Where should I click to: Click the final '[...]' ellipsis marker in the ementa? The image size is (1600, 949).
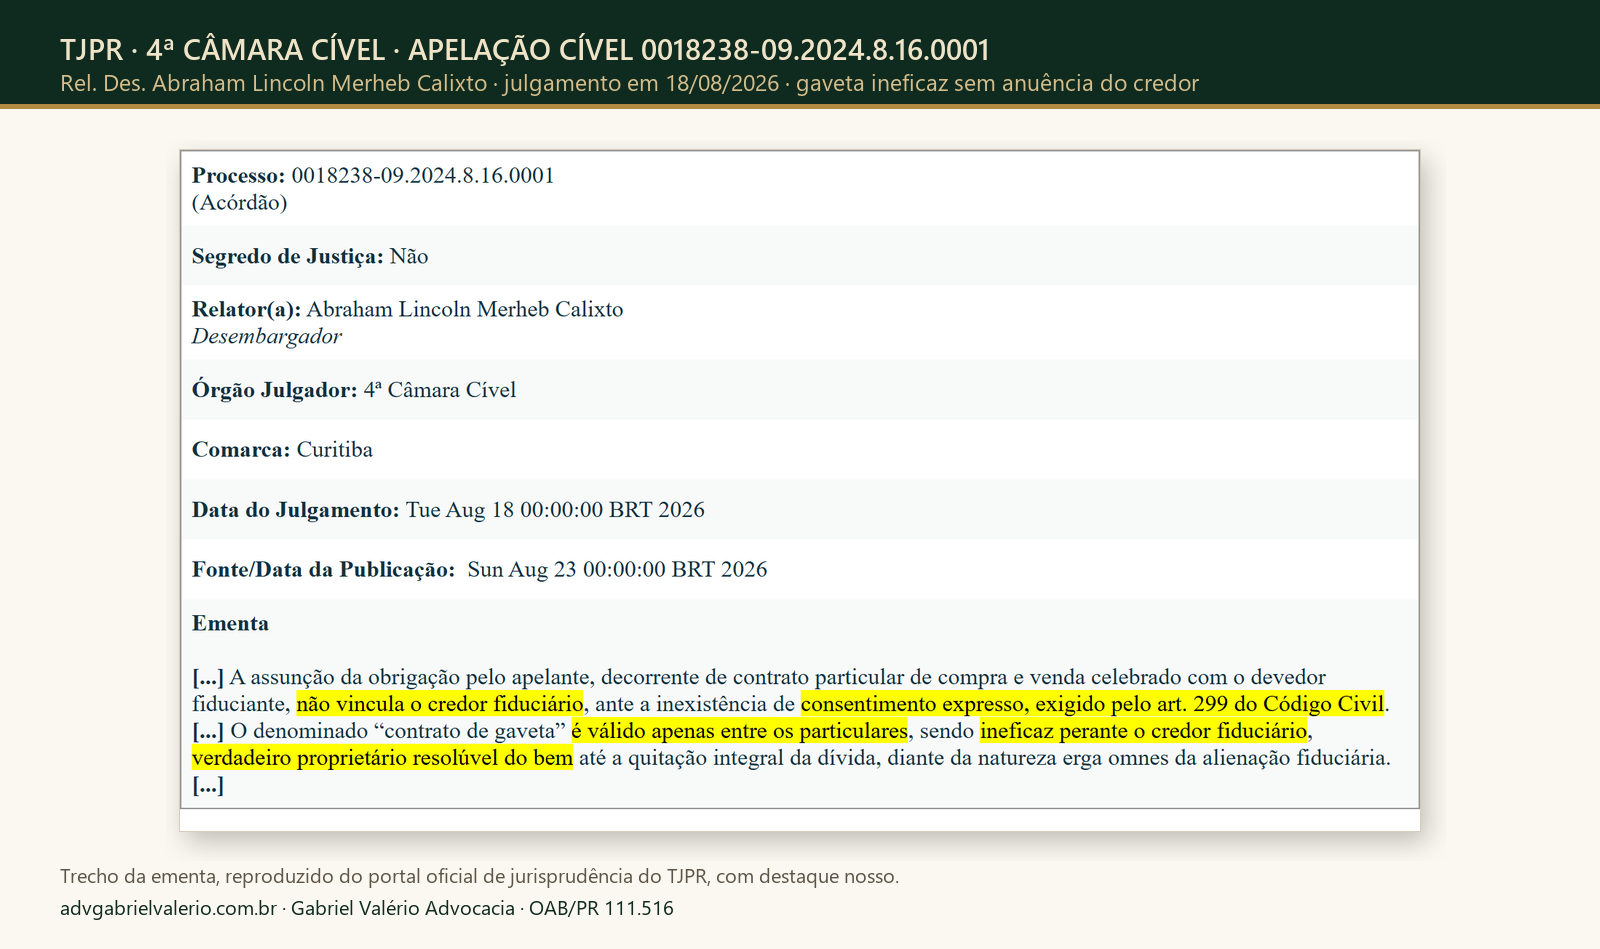tap(208, 785)
